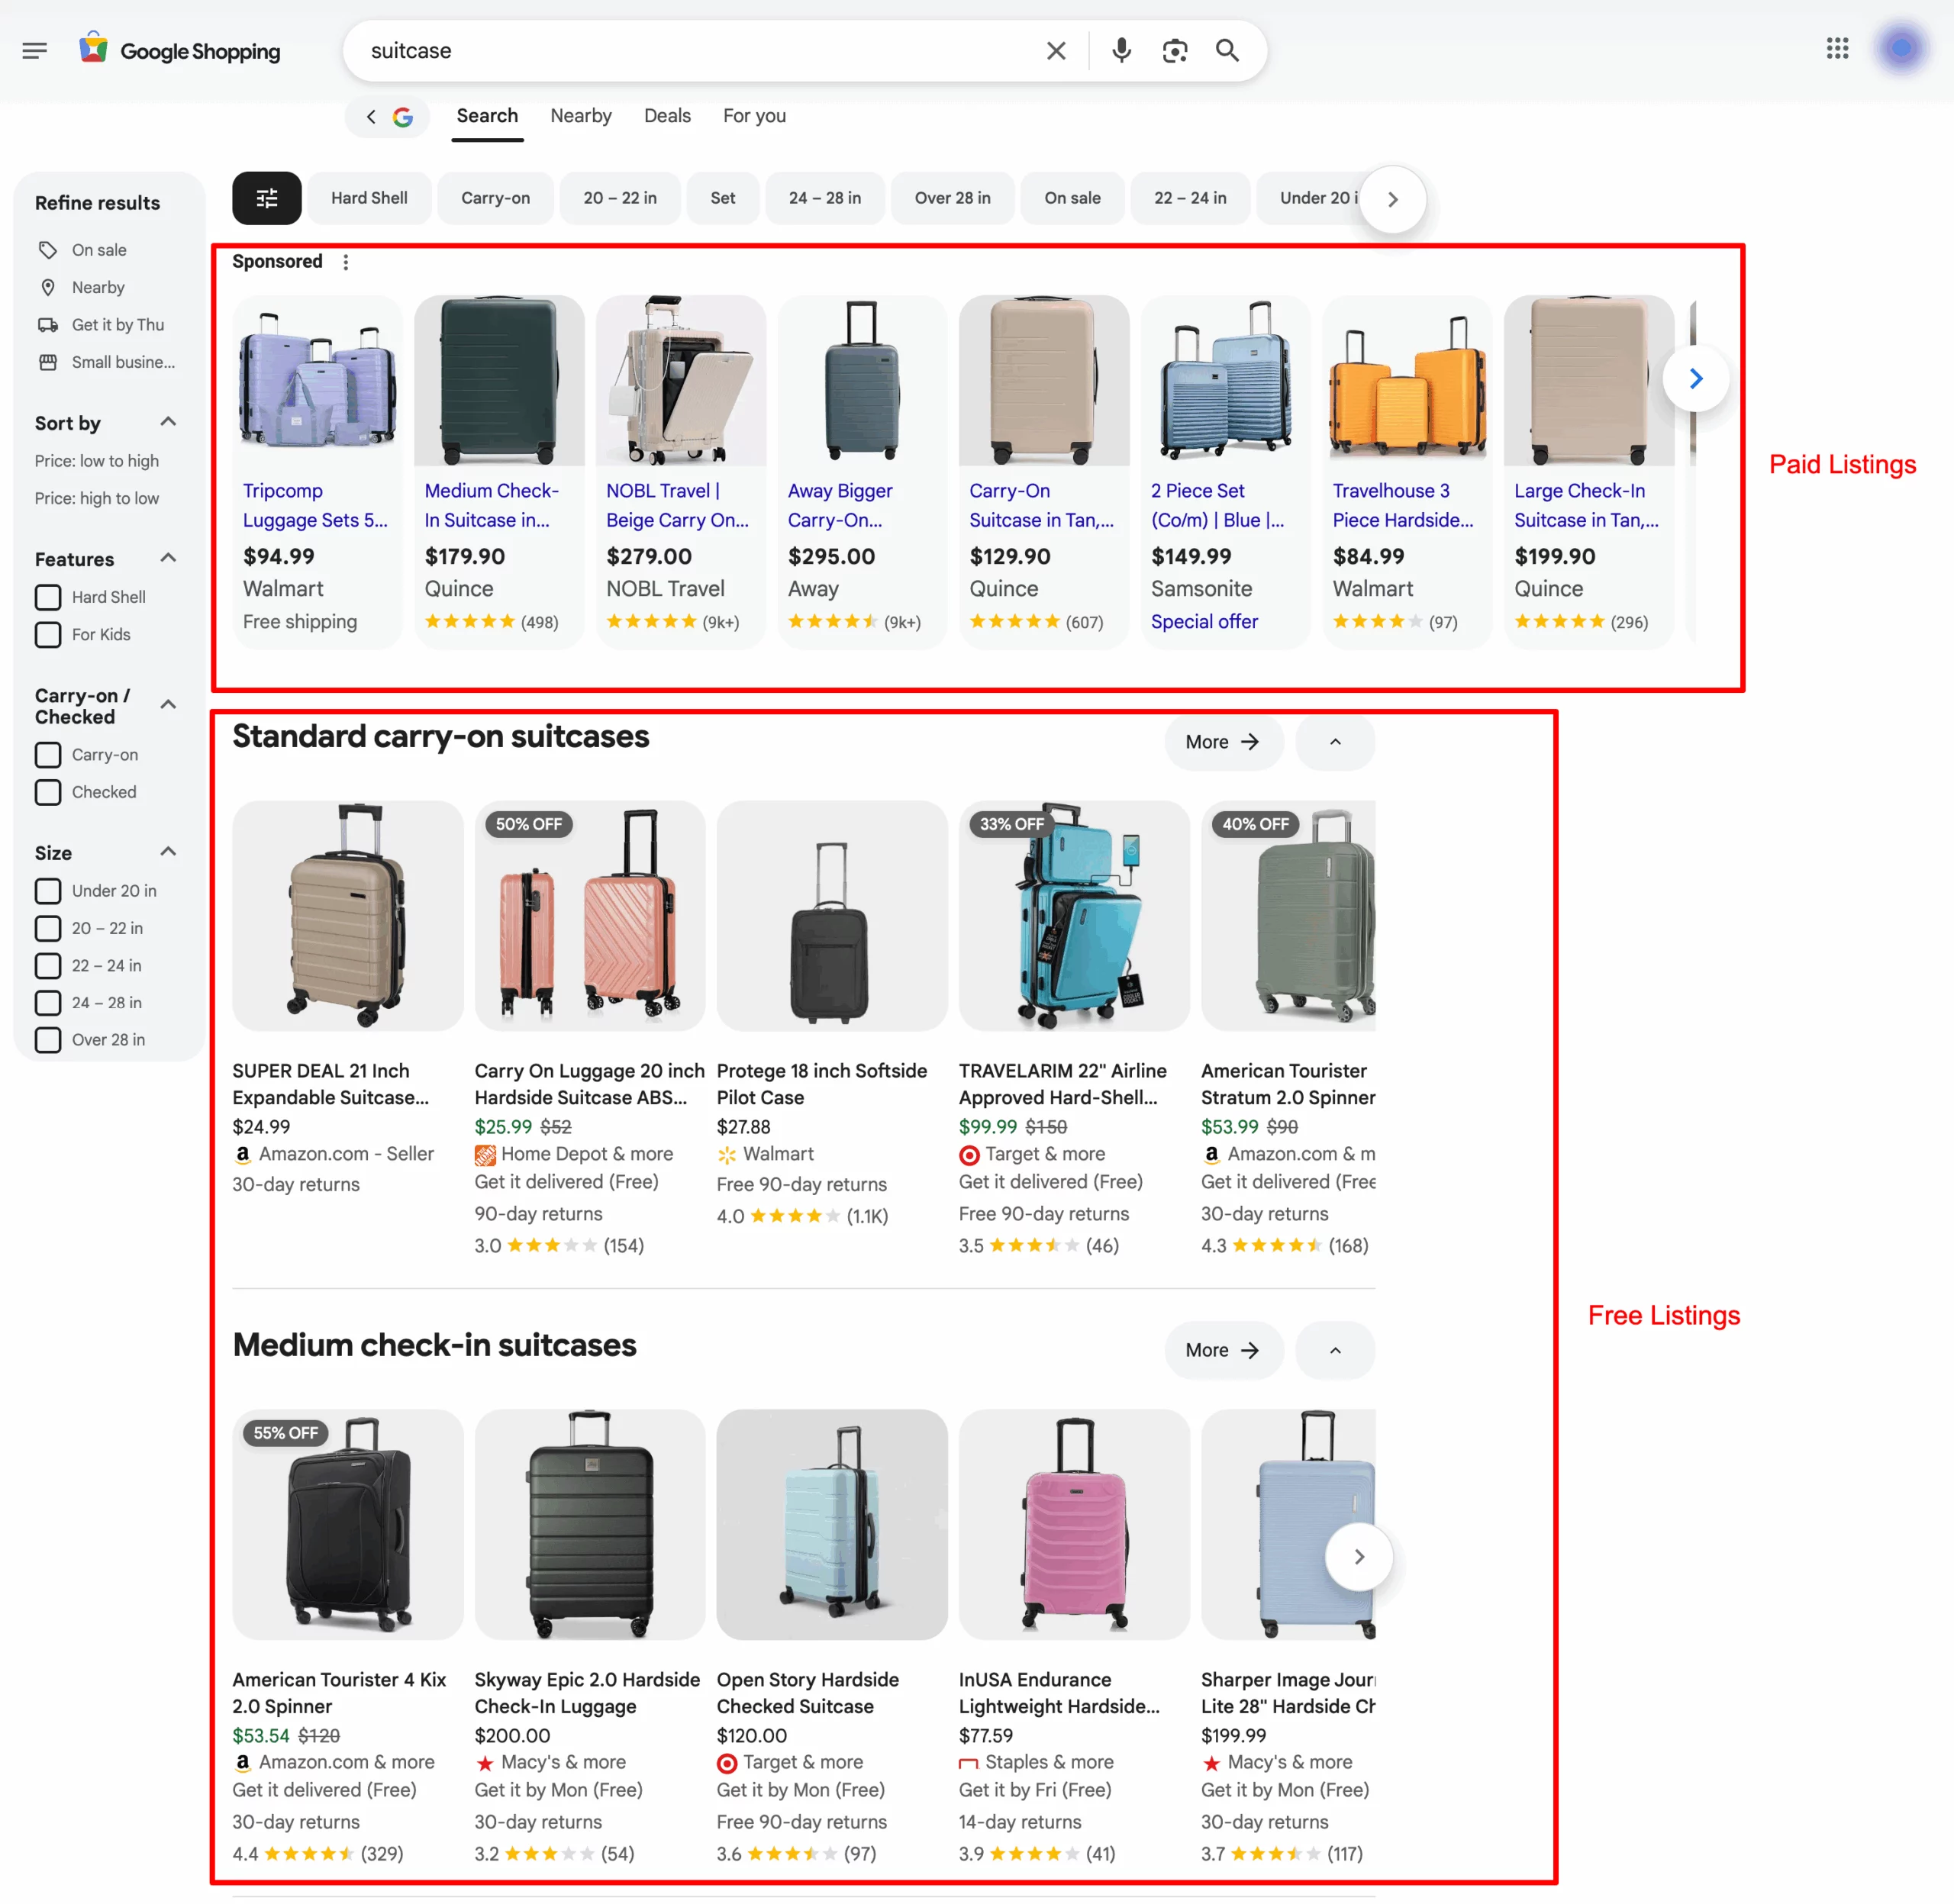Open the account profile avatar

tap(1901, 48)
